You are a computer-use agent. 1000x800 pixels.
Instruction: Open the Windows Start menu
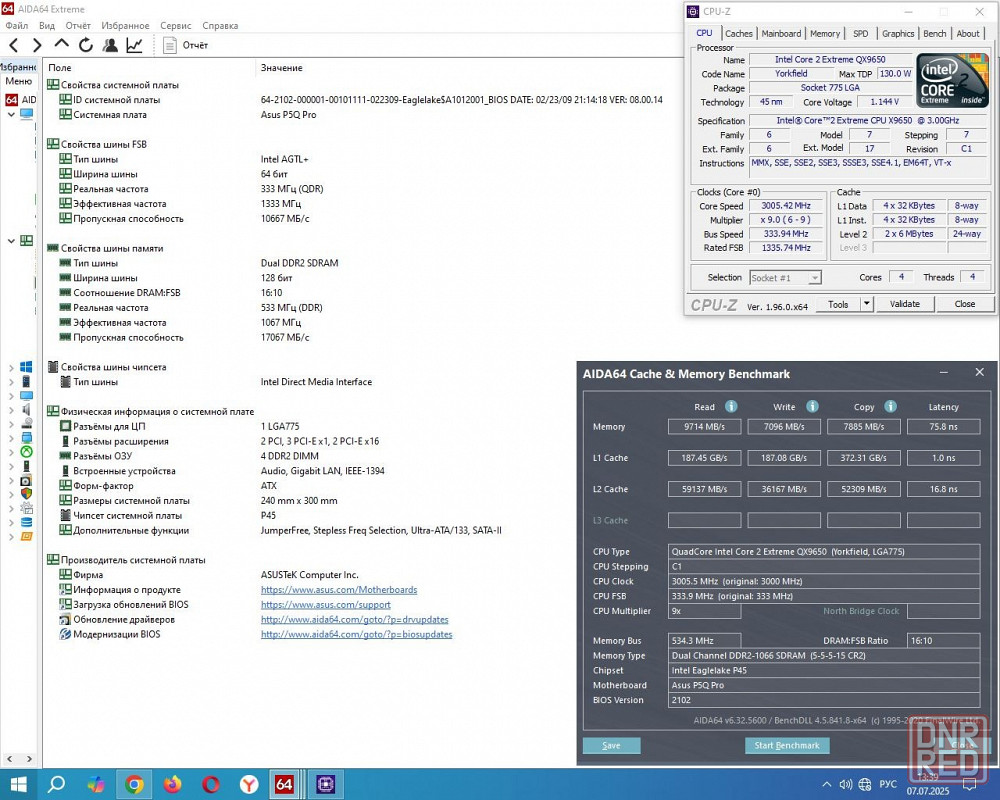tap(18, 784)
